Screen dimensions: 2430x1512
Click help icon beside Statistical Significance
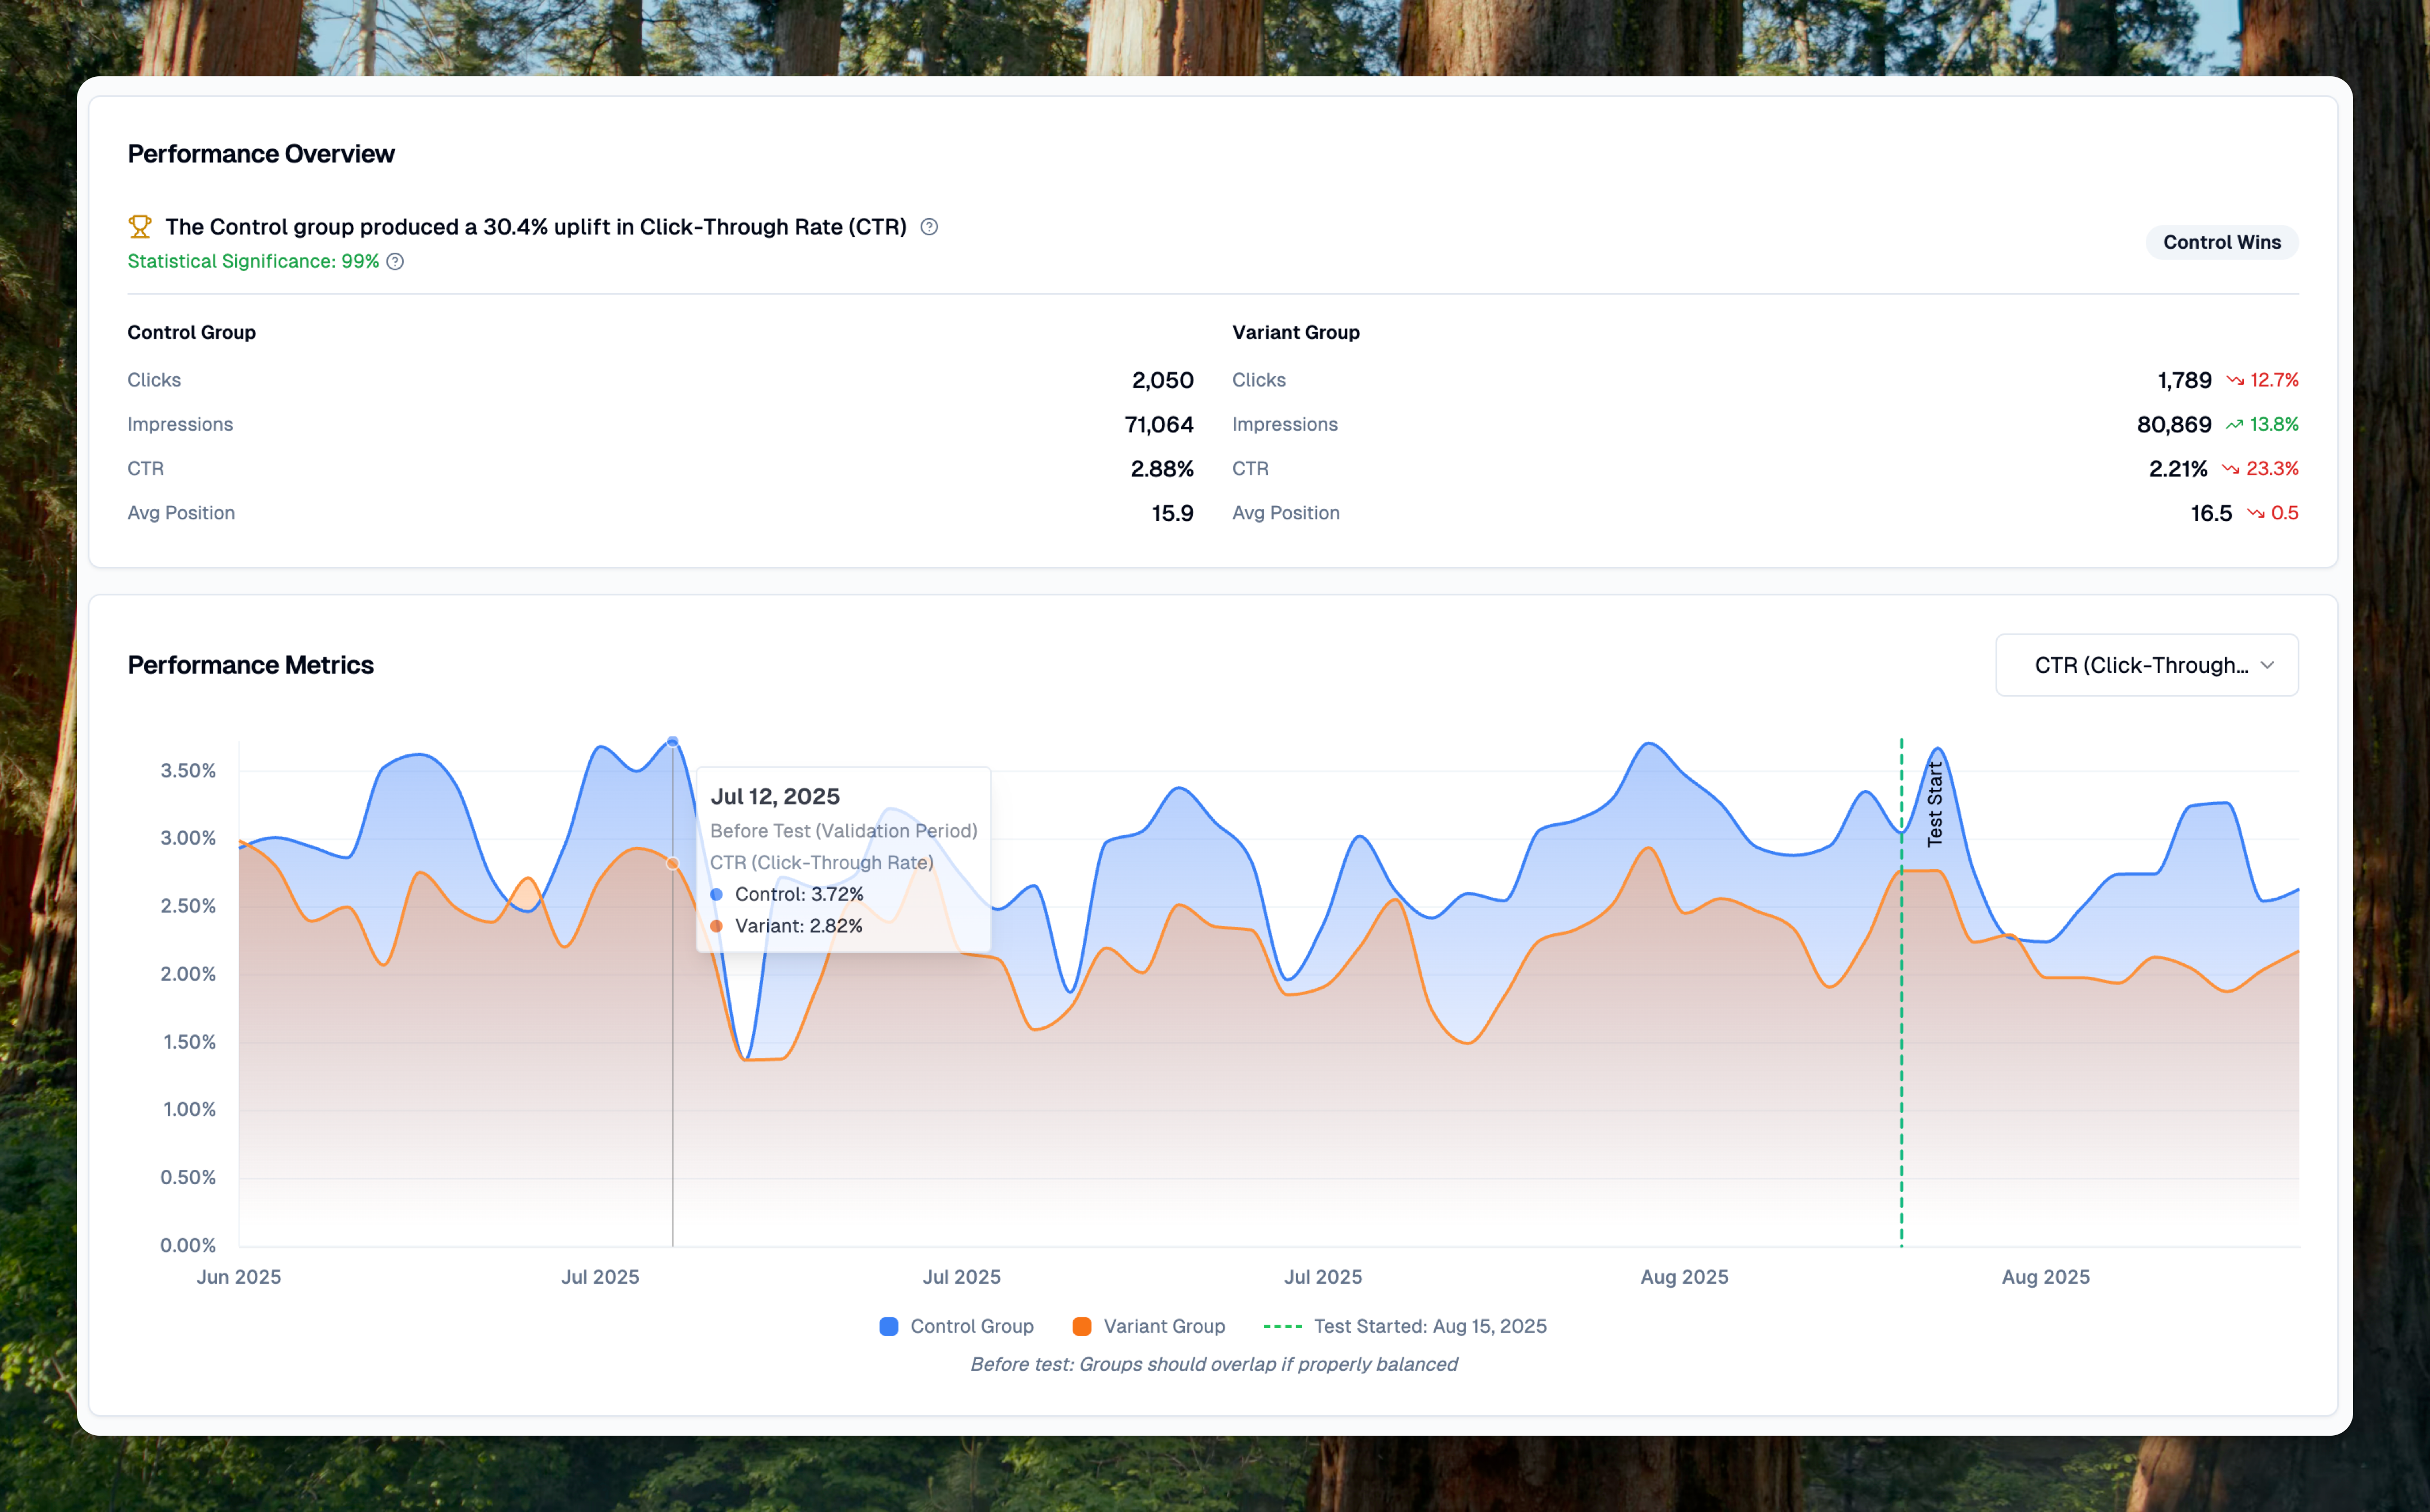tap(395, 262)
